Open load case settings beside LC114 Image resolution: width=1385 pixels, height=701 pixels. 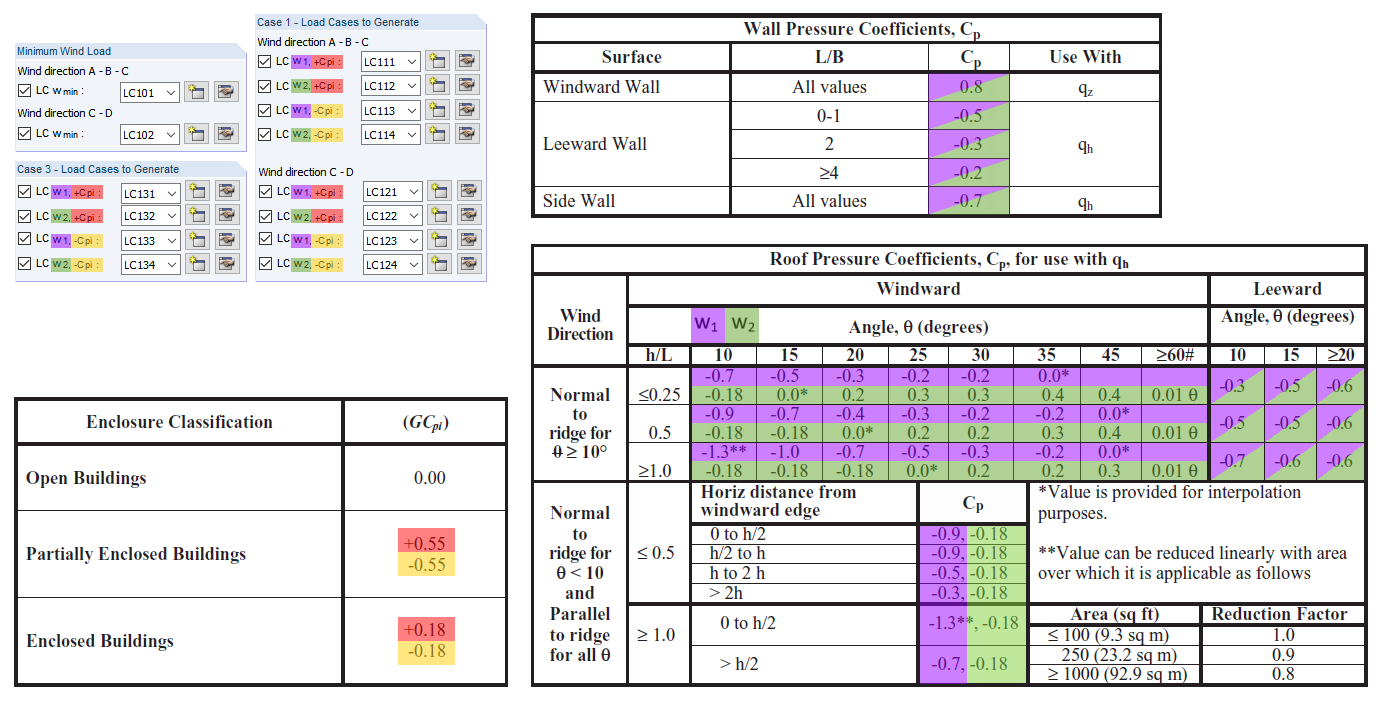click(x=466, y=133)
